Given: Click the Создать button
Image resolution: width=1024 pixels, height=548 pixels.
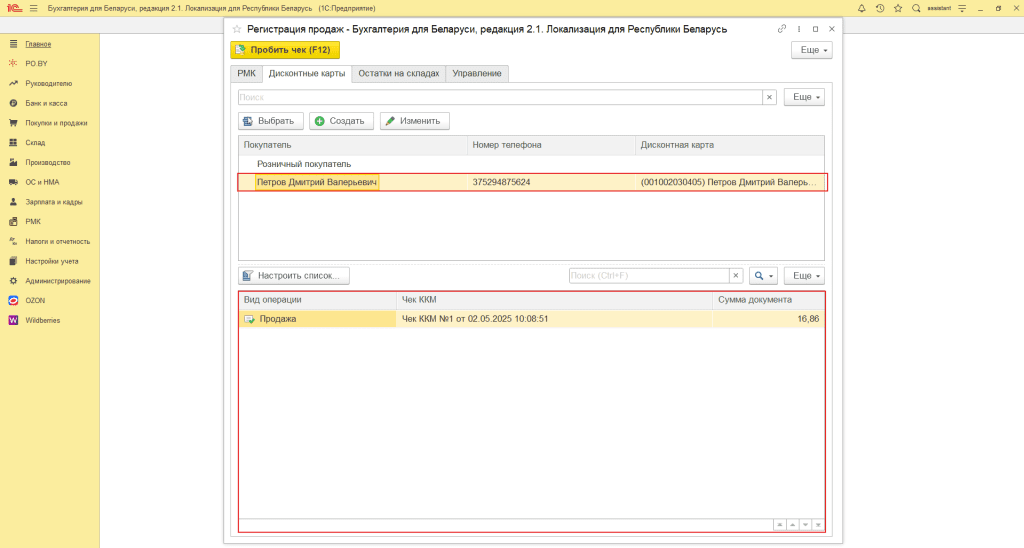Looking at the screenshot, I should pyautogui.click(x=342, y=121).
